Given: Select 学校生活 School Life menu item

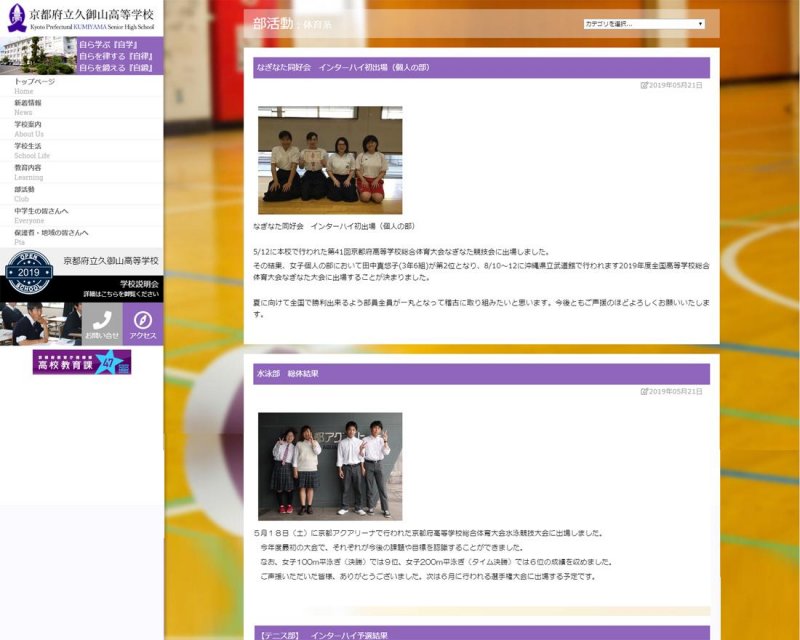Looking at the screenshot, I should point(29,150).
